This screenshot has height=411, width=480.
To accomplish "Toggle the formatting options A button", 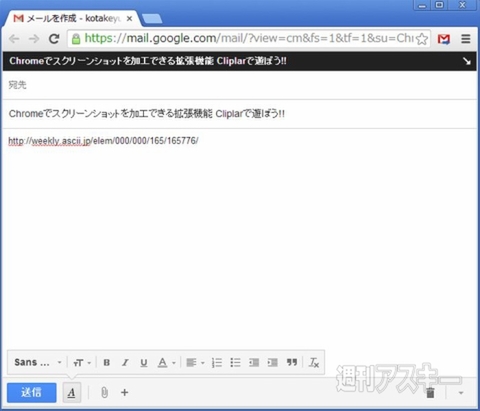I will [72, 393].
